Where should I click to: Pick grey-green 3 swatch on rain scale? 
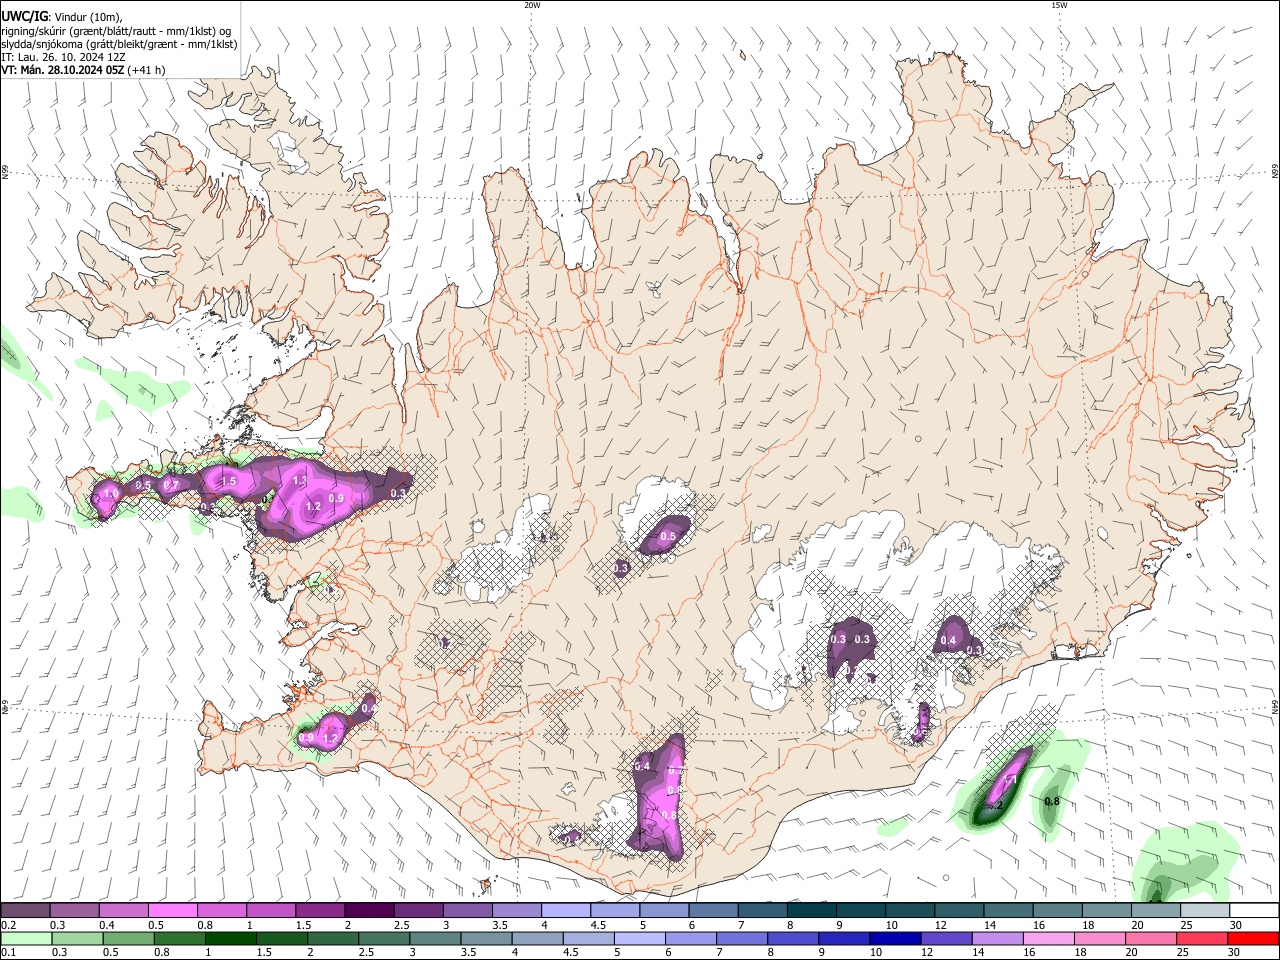click(x=435, y=939)
